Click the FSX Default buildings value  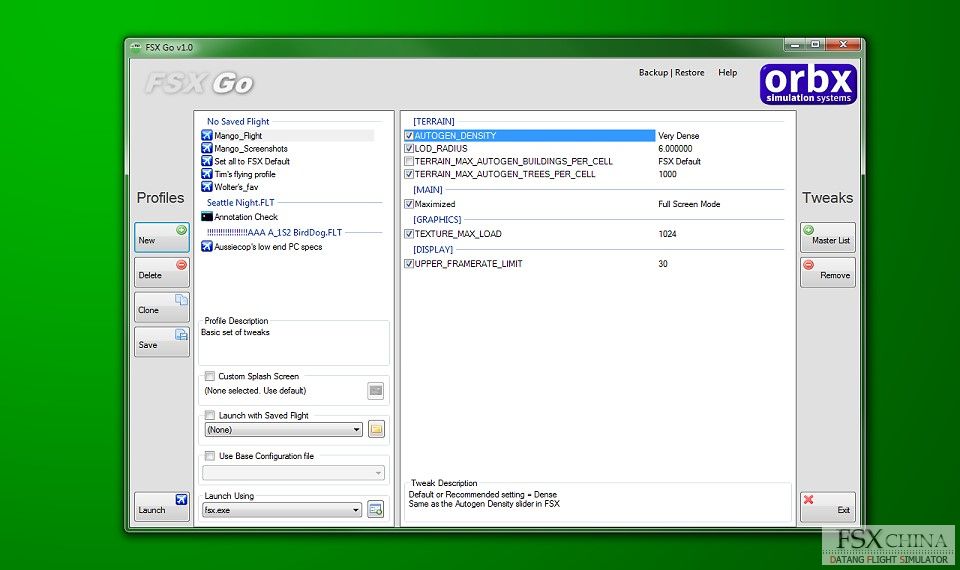coord(680,161)
